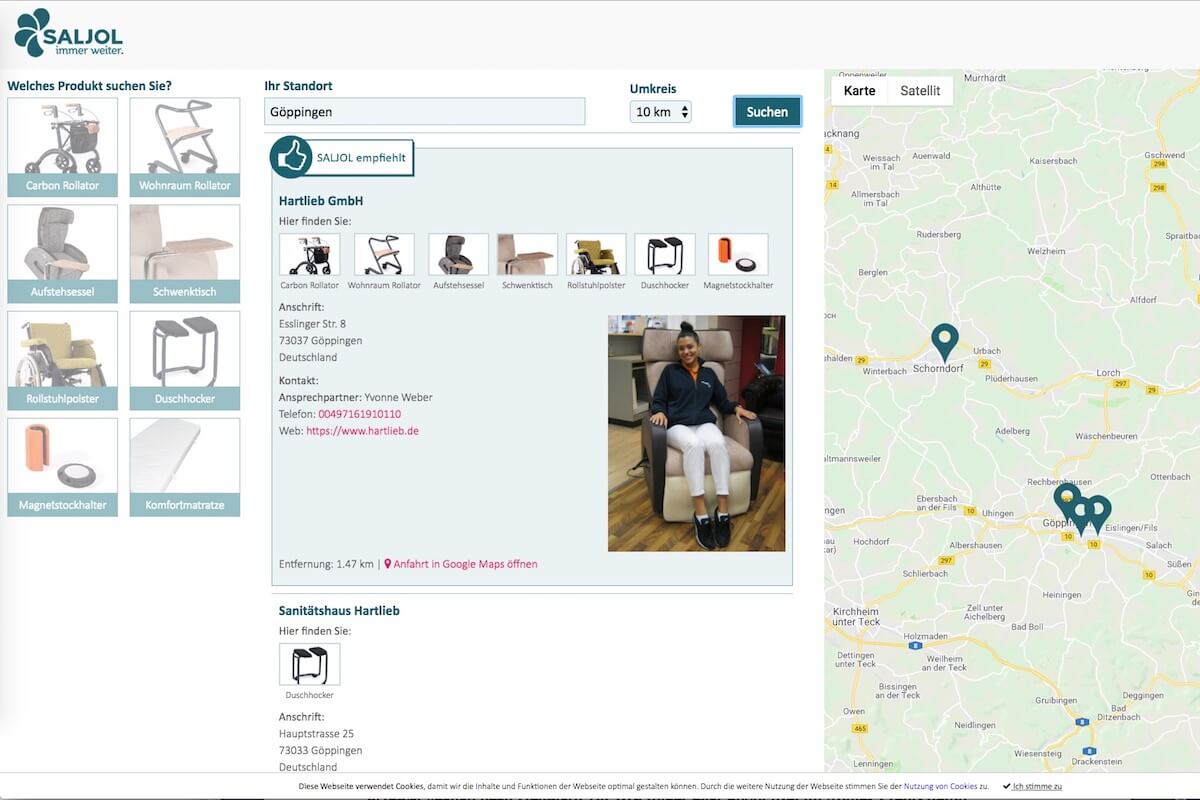Select Magnetstockhalter product filter tile
Image resolution: width=1200 pixels, height=800 pixels.
pos(63,467)
